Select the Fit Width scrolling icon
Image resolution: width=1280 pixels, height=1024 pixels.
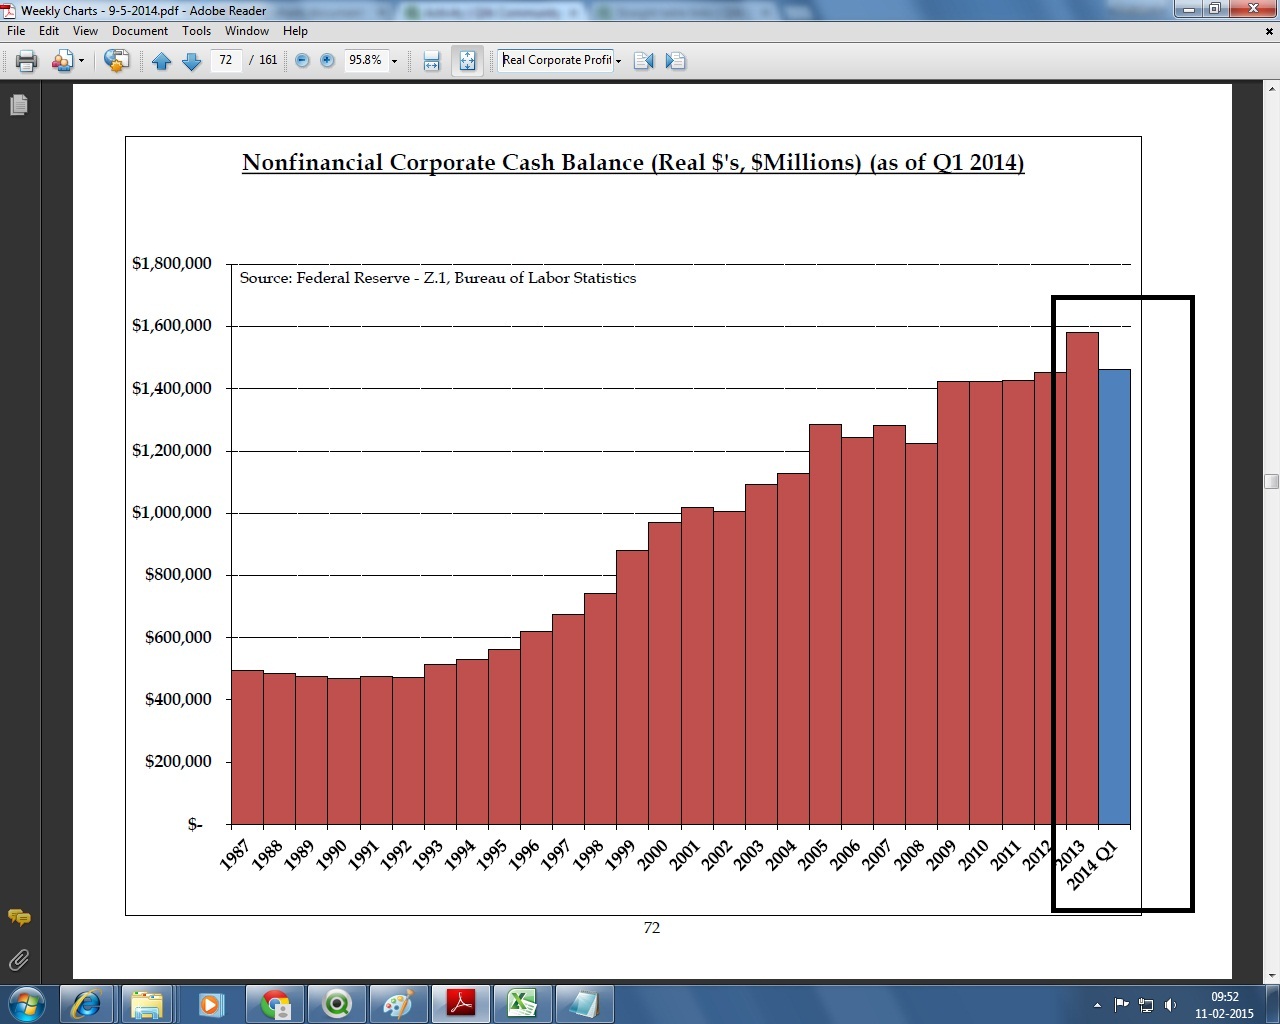432,61
